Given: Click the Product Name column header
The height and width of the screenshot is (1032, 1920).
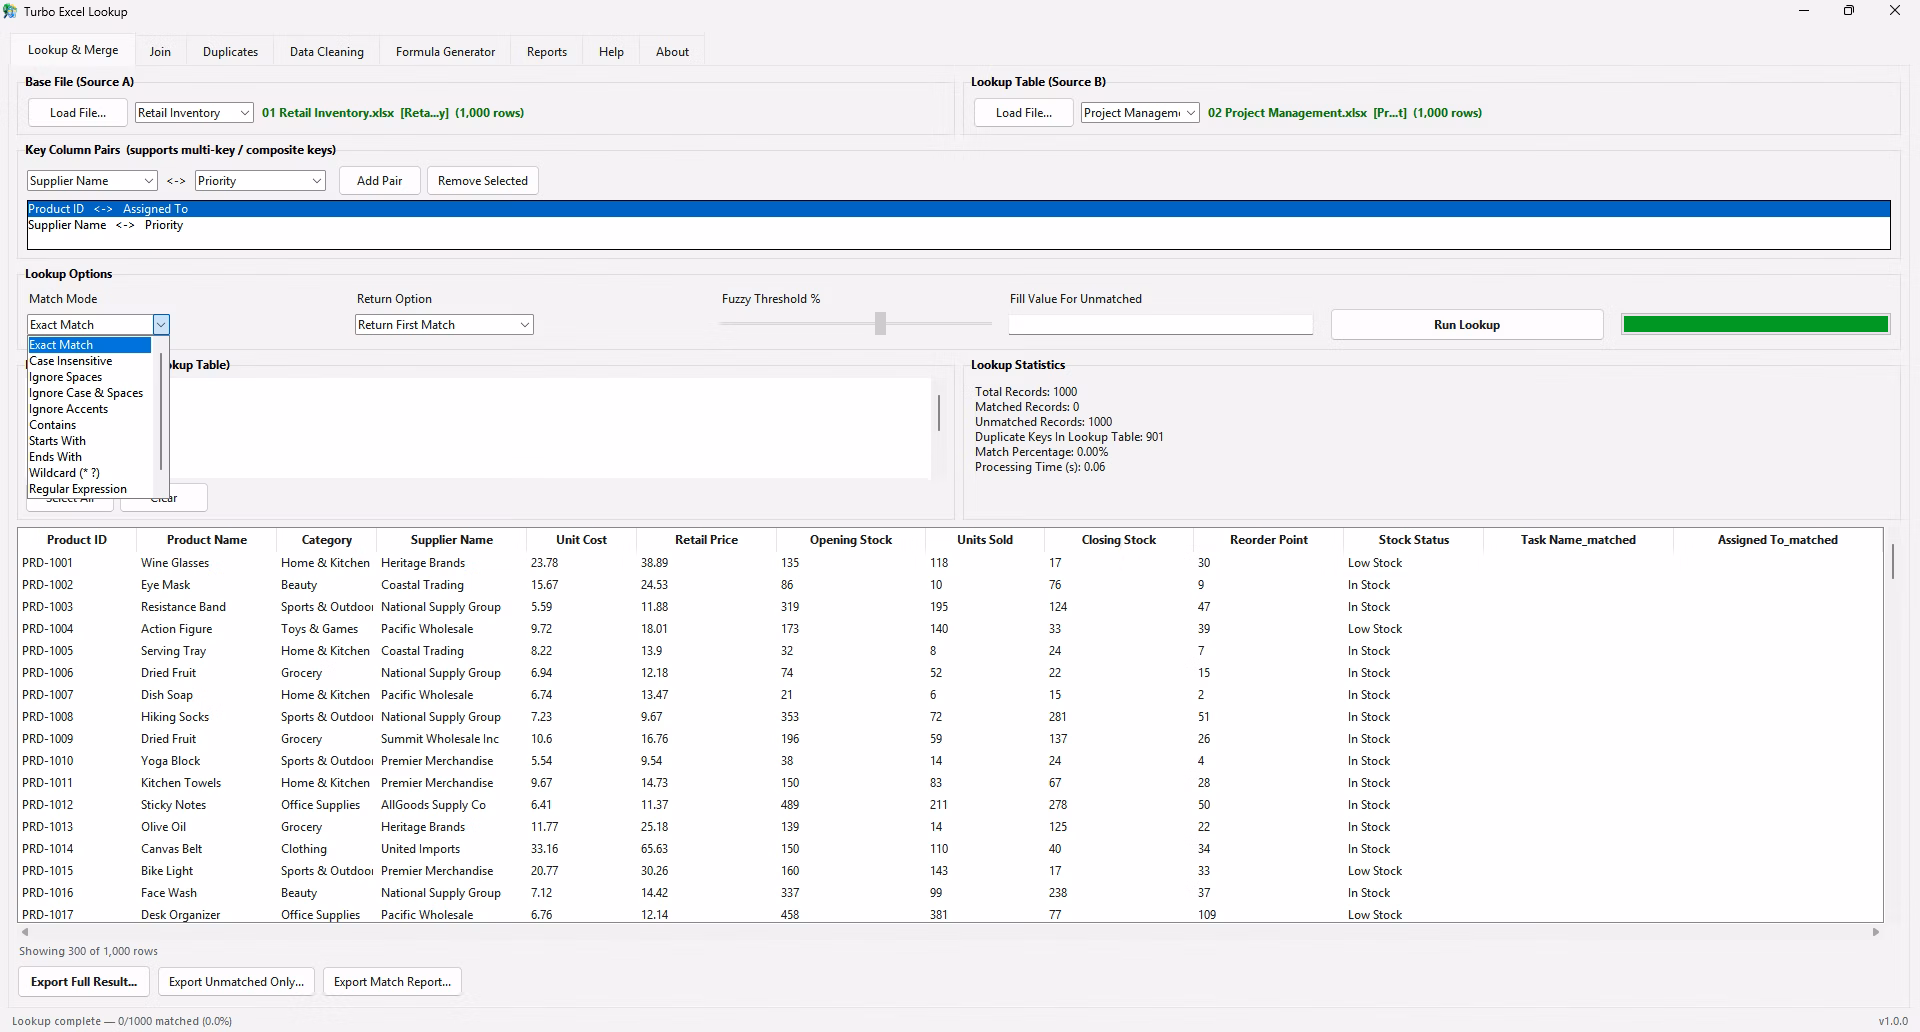Looking at the screenshot, I should point(207,540).
